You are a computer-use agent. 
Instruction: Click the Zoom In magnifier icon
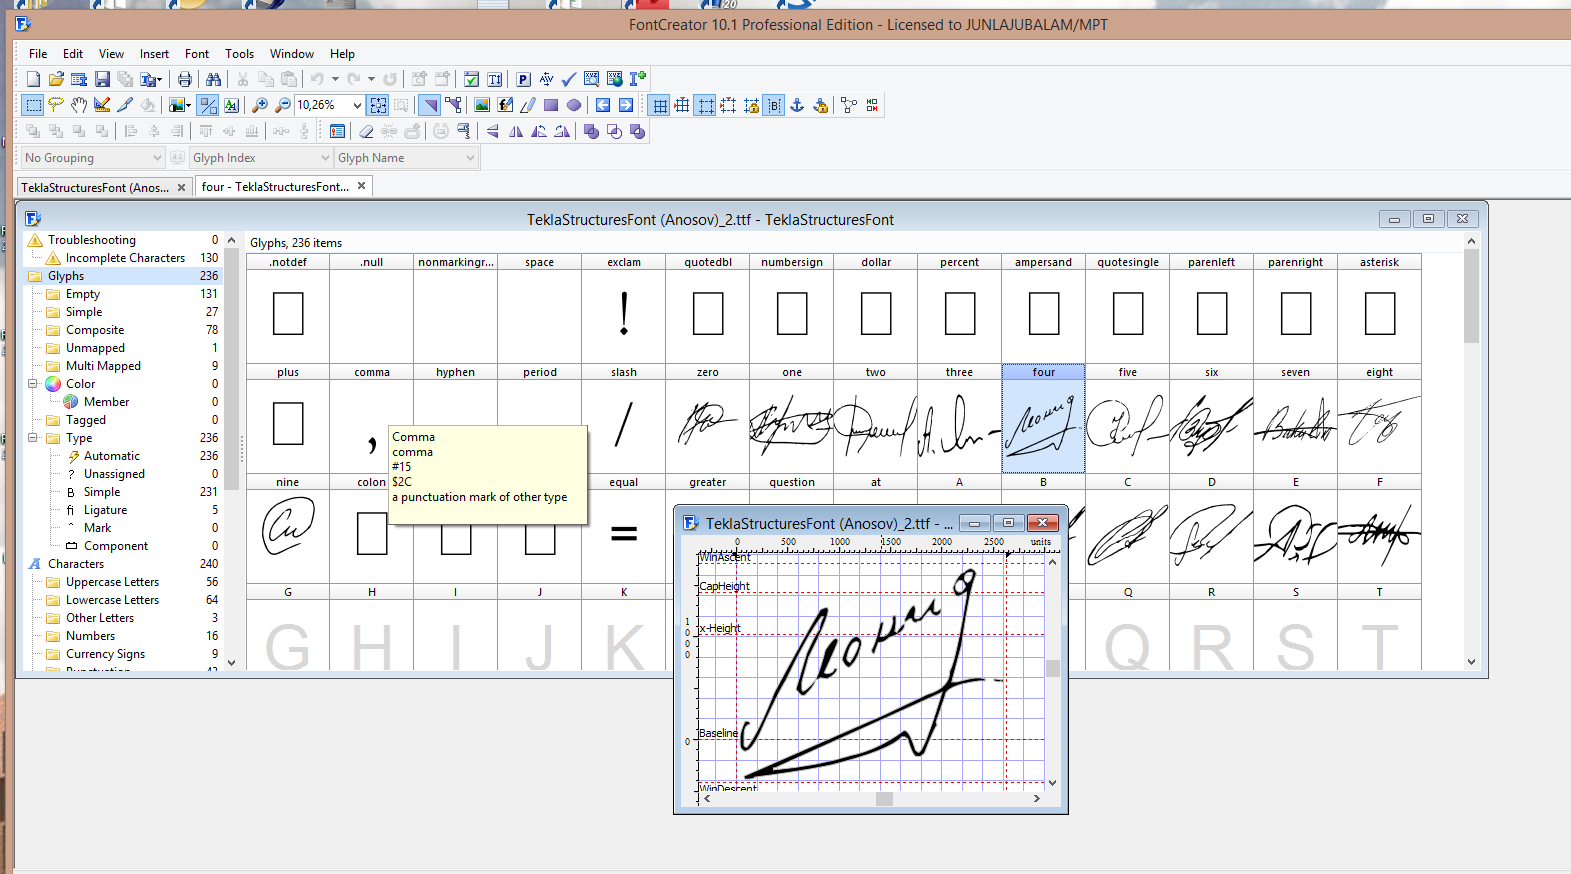260,105
